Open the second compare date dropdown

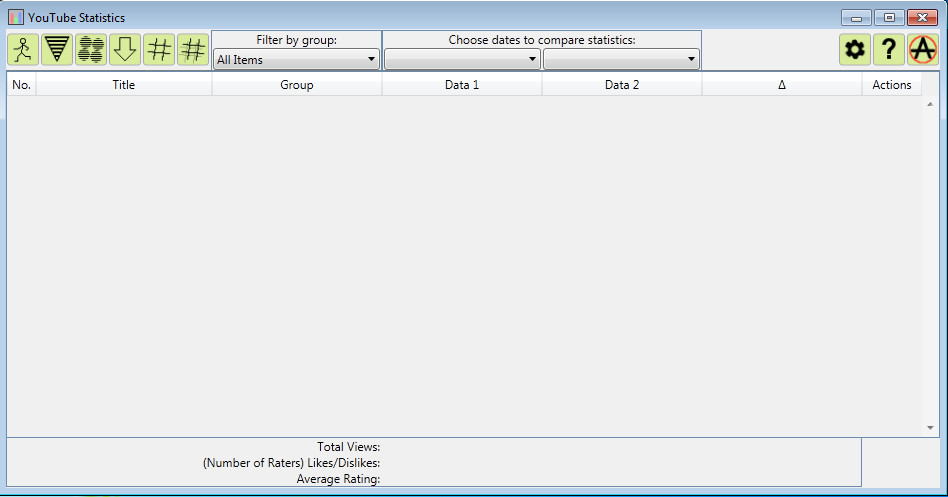click(622, 59)
